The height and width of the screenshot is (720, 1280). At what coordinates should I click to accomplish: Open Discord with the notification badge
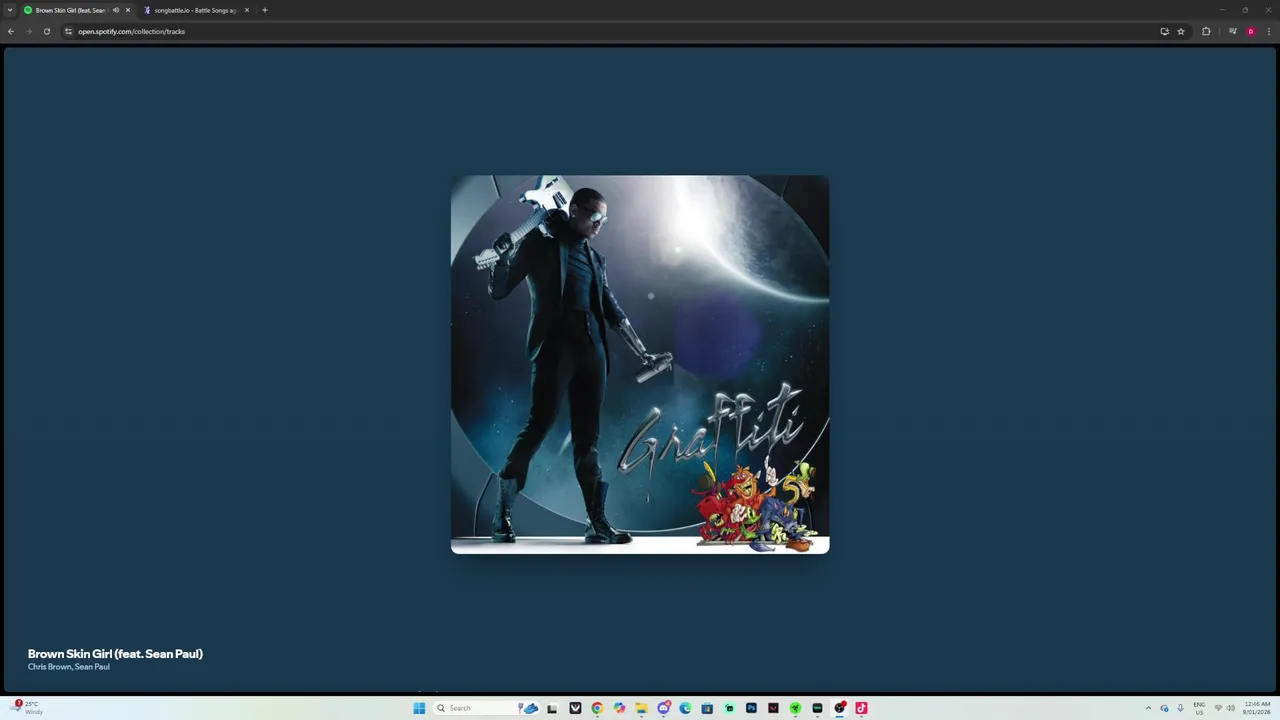[663, 708]
